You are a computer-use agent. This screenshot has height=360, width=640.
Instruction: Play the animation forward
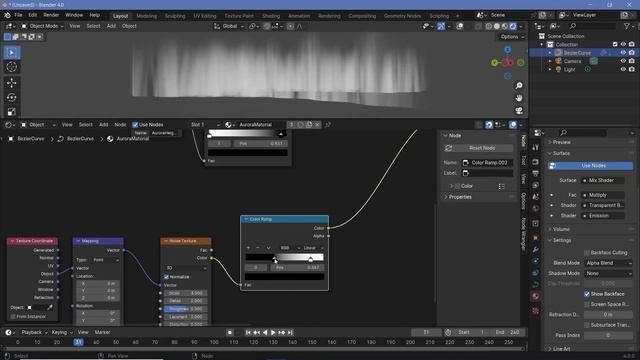tap(273, 333)
